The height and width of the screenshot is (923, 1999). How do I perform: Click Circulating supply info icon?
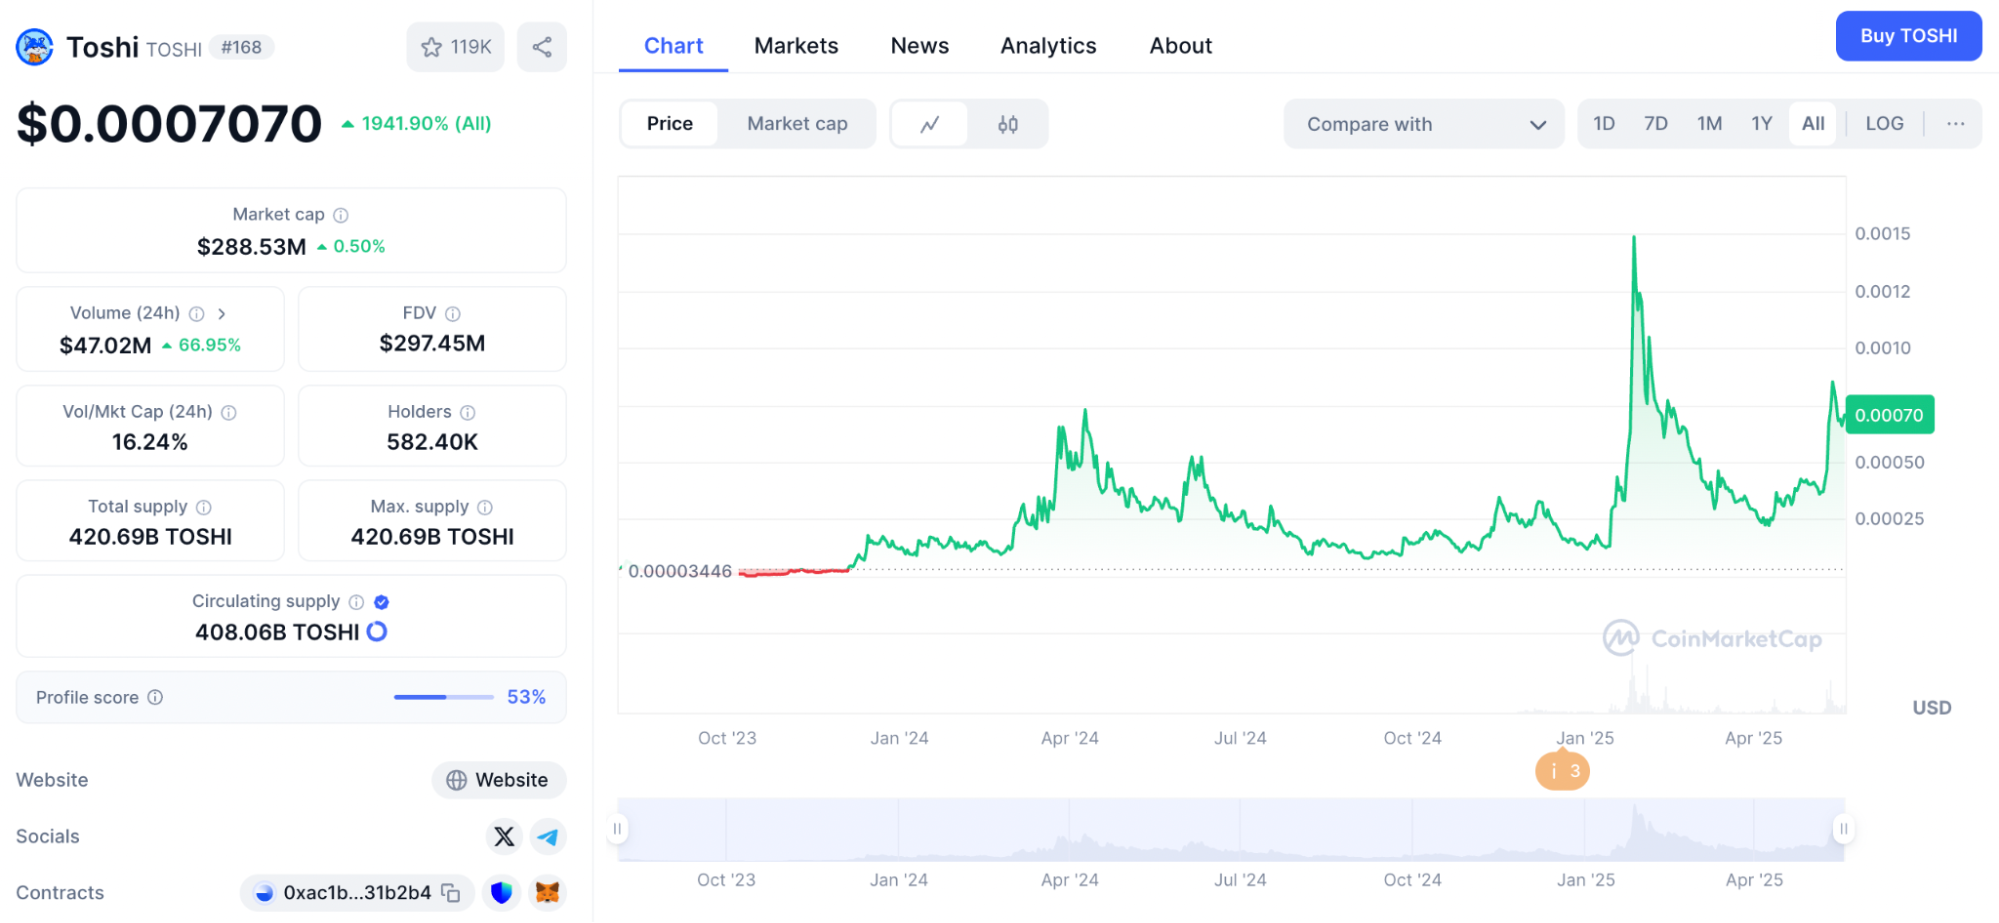point(356,602)
